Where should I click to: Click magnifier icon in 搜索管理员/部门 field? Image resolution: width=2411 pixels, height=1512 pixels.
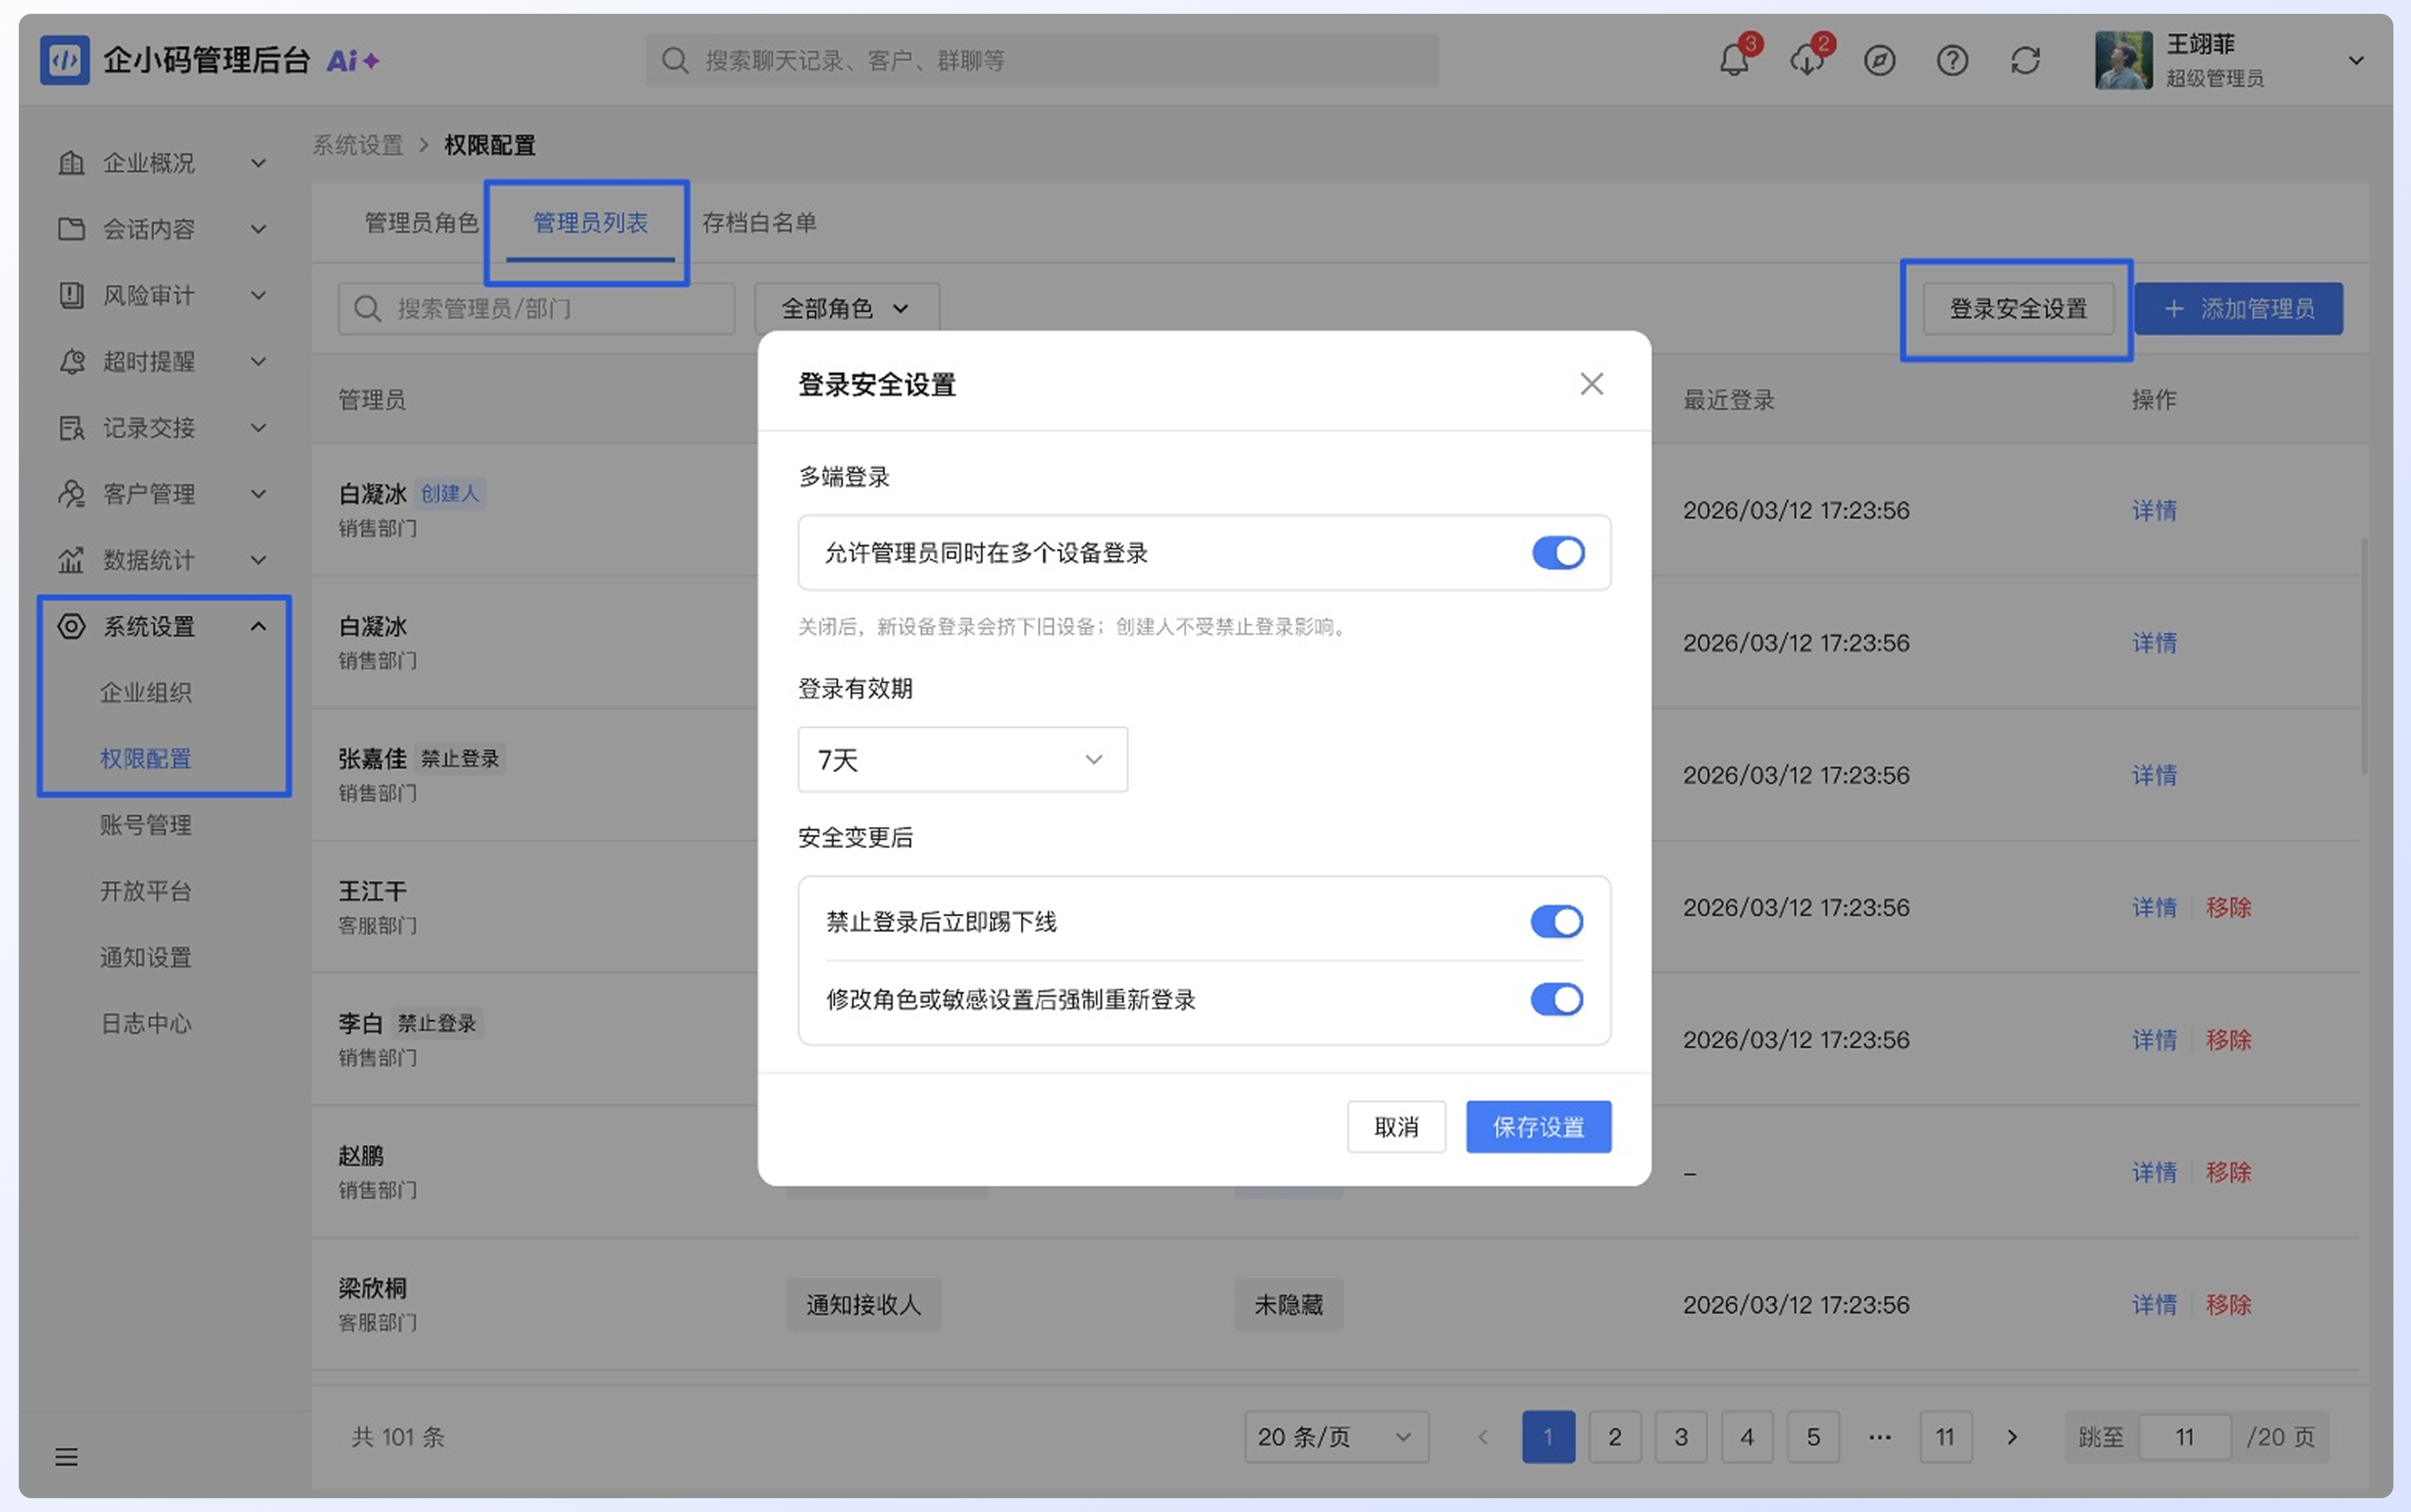click(368, 309)
